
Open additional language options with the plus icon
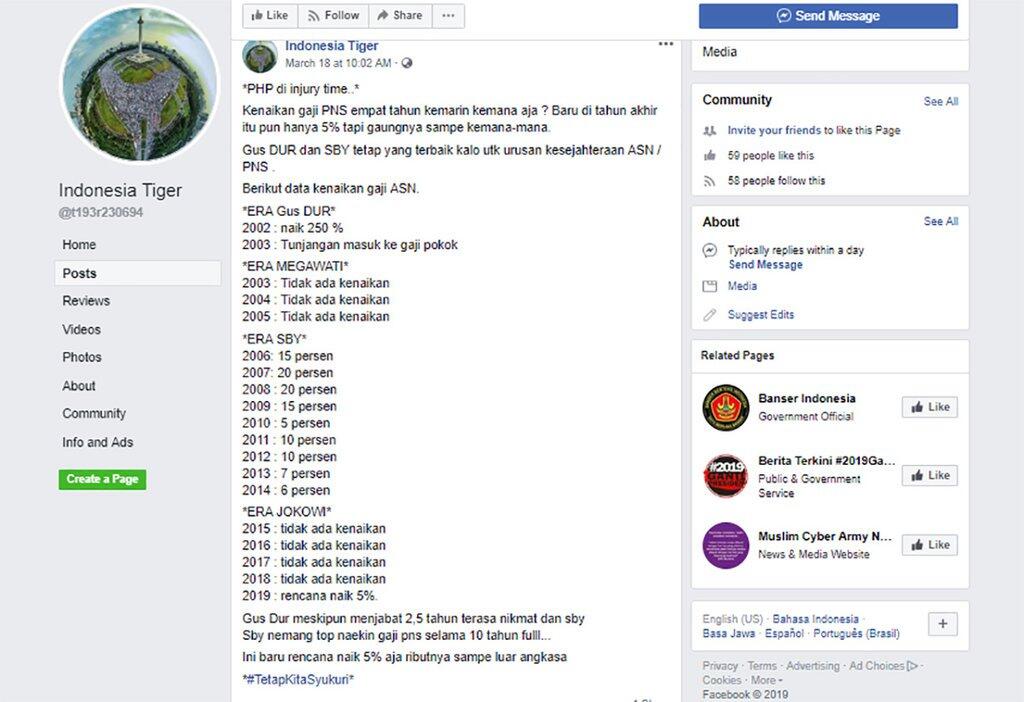coord(941,623)
